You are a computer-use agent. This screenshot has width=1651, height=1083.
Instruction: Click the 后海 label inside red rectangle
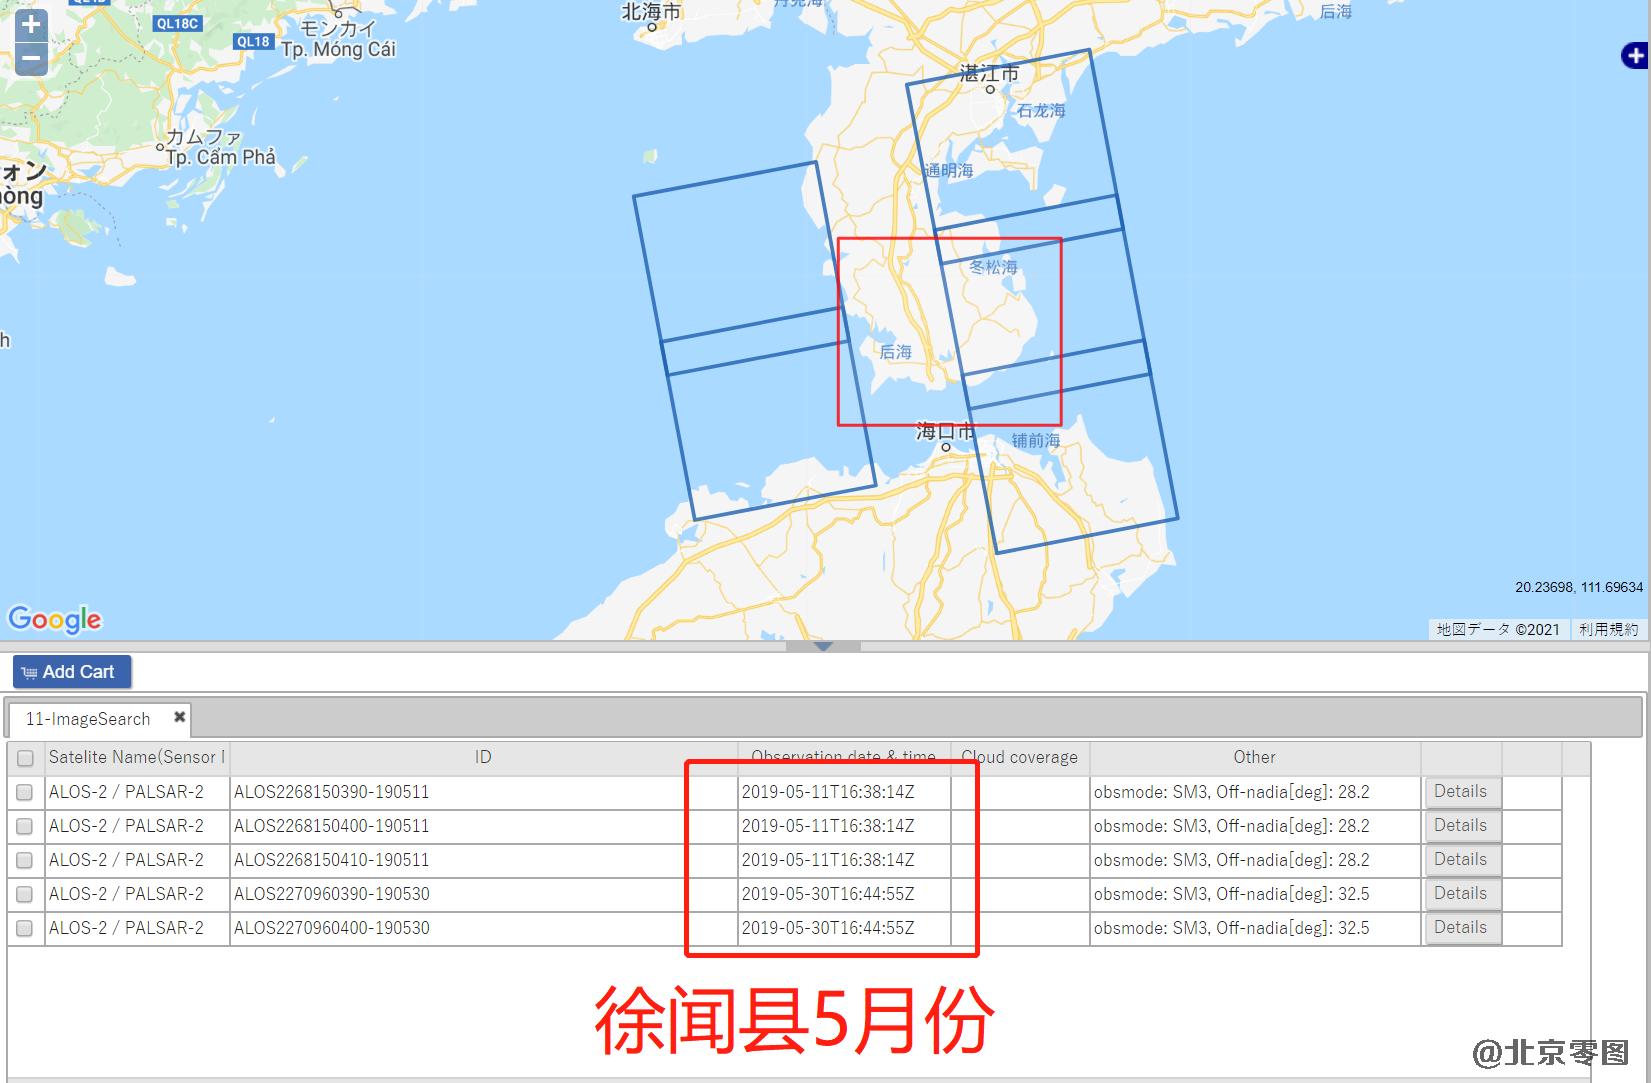(x=895, y=352)
